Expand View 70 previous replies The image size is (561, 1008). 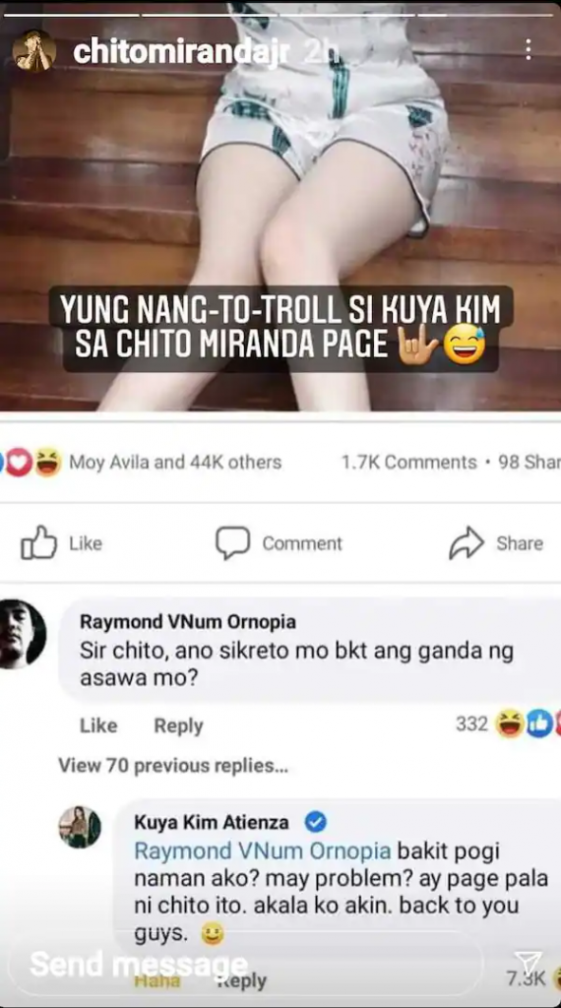click(x=173, y=766)
